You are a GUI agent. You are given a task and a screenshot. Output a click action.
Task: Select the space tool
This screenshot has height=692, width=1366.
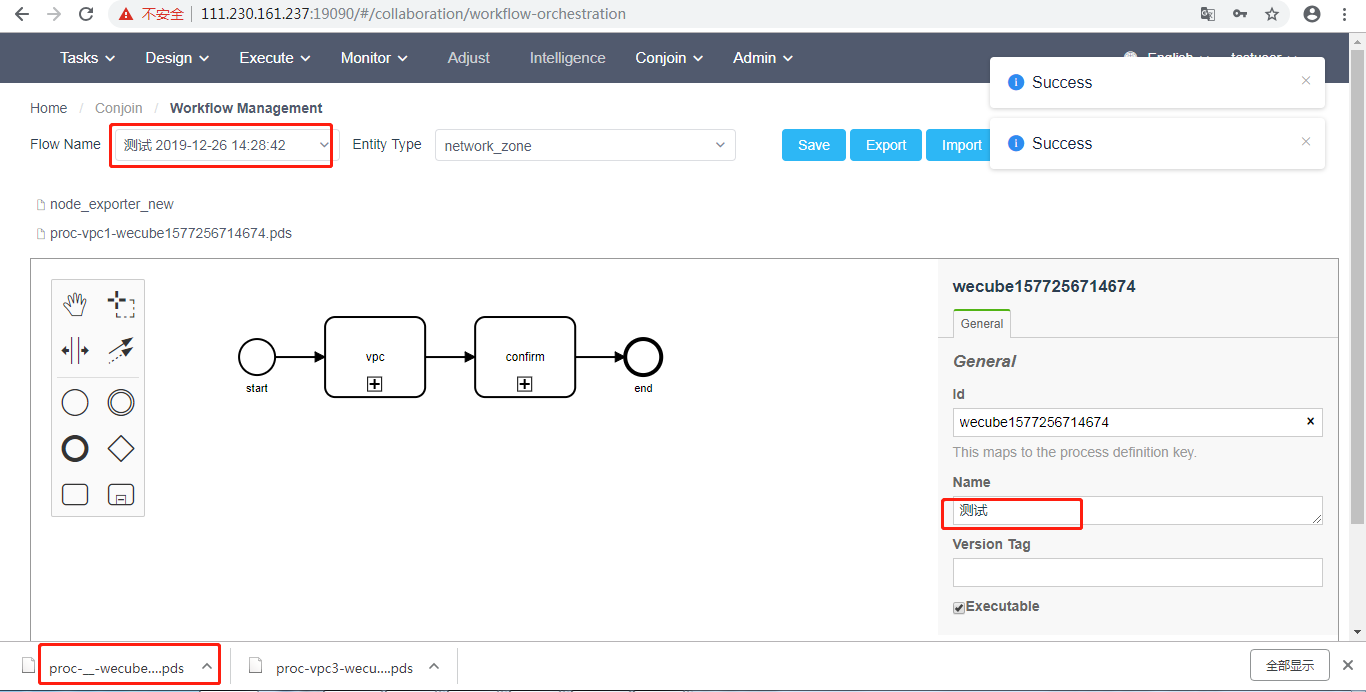pos(75,350)
